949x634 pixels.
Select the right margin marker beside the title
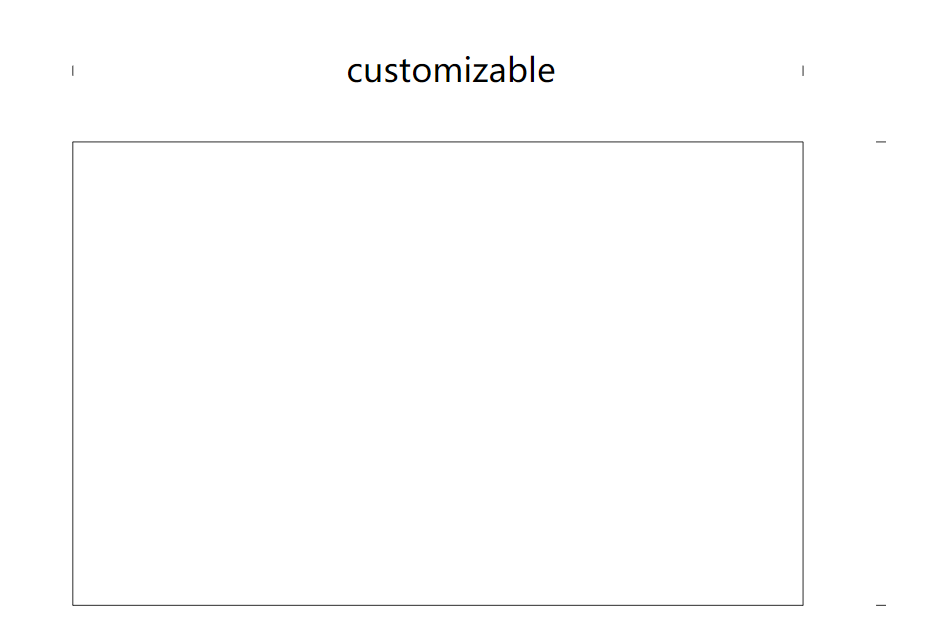(803, 70)
